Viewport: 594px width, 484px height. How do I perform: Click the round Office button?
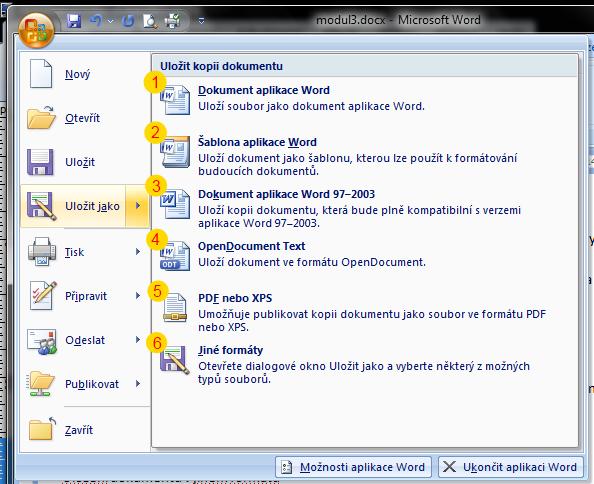(36, 30)
